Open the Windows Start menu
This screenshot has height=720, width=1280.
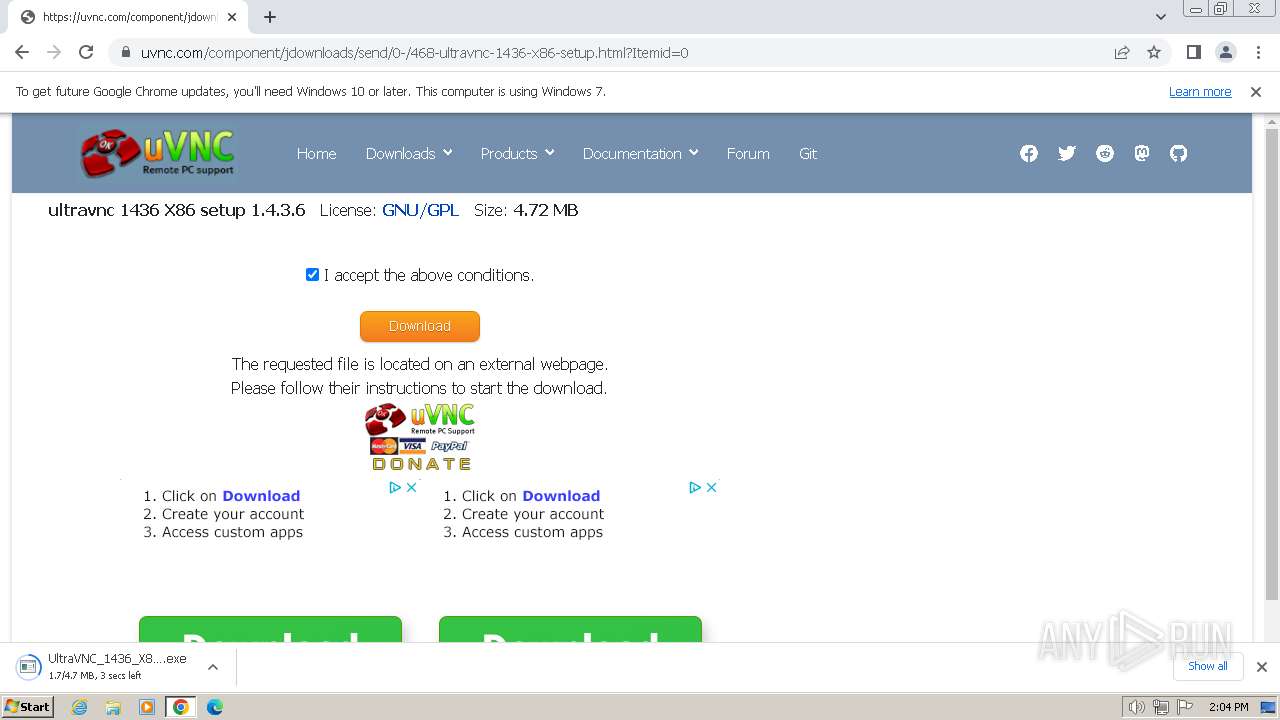(x=28, y=707)
